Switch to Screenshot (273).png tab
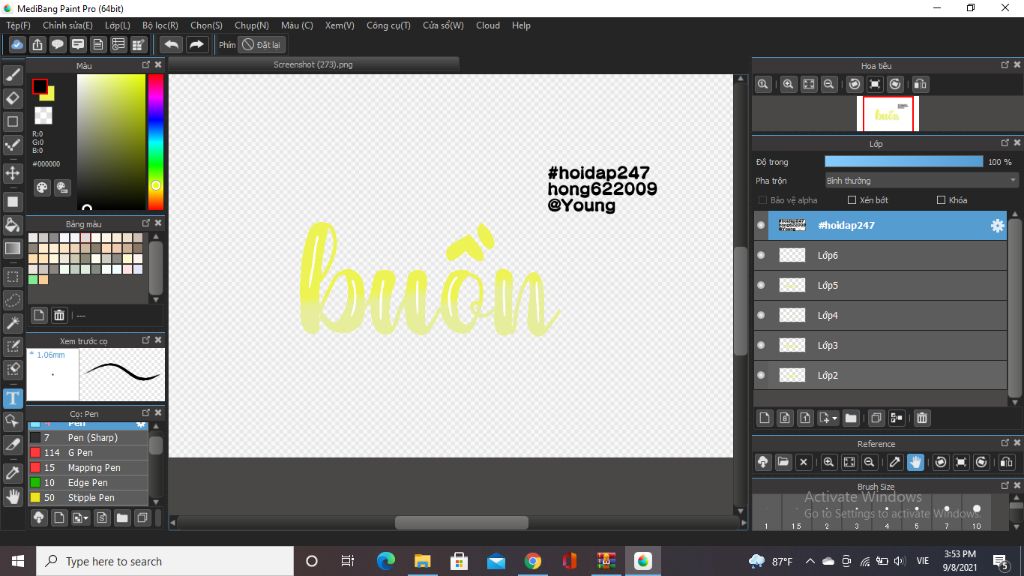This screenshot has height=576, width=1024. click(x=313, y=65)
